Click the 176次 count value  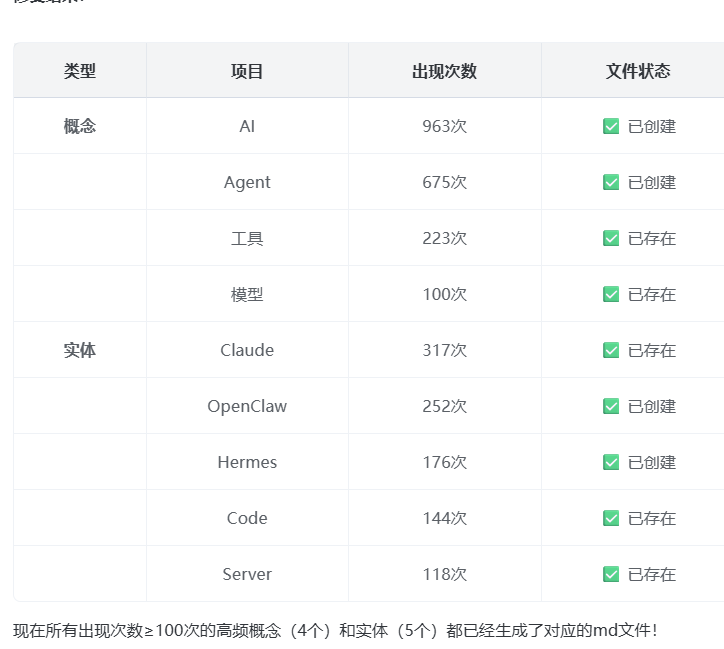coord(445,462)
